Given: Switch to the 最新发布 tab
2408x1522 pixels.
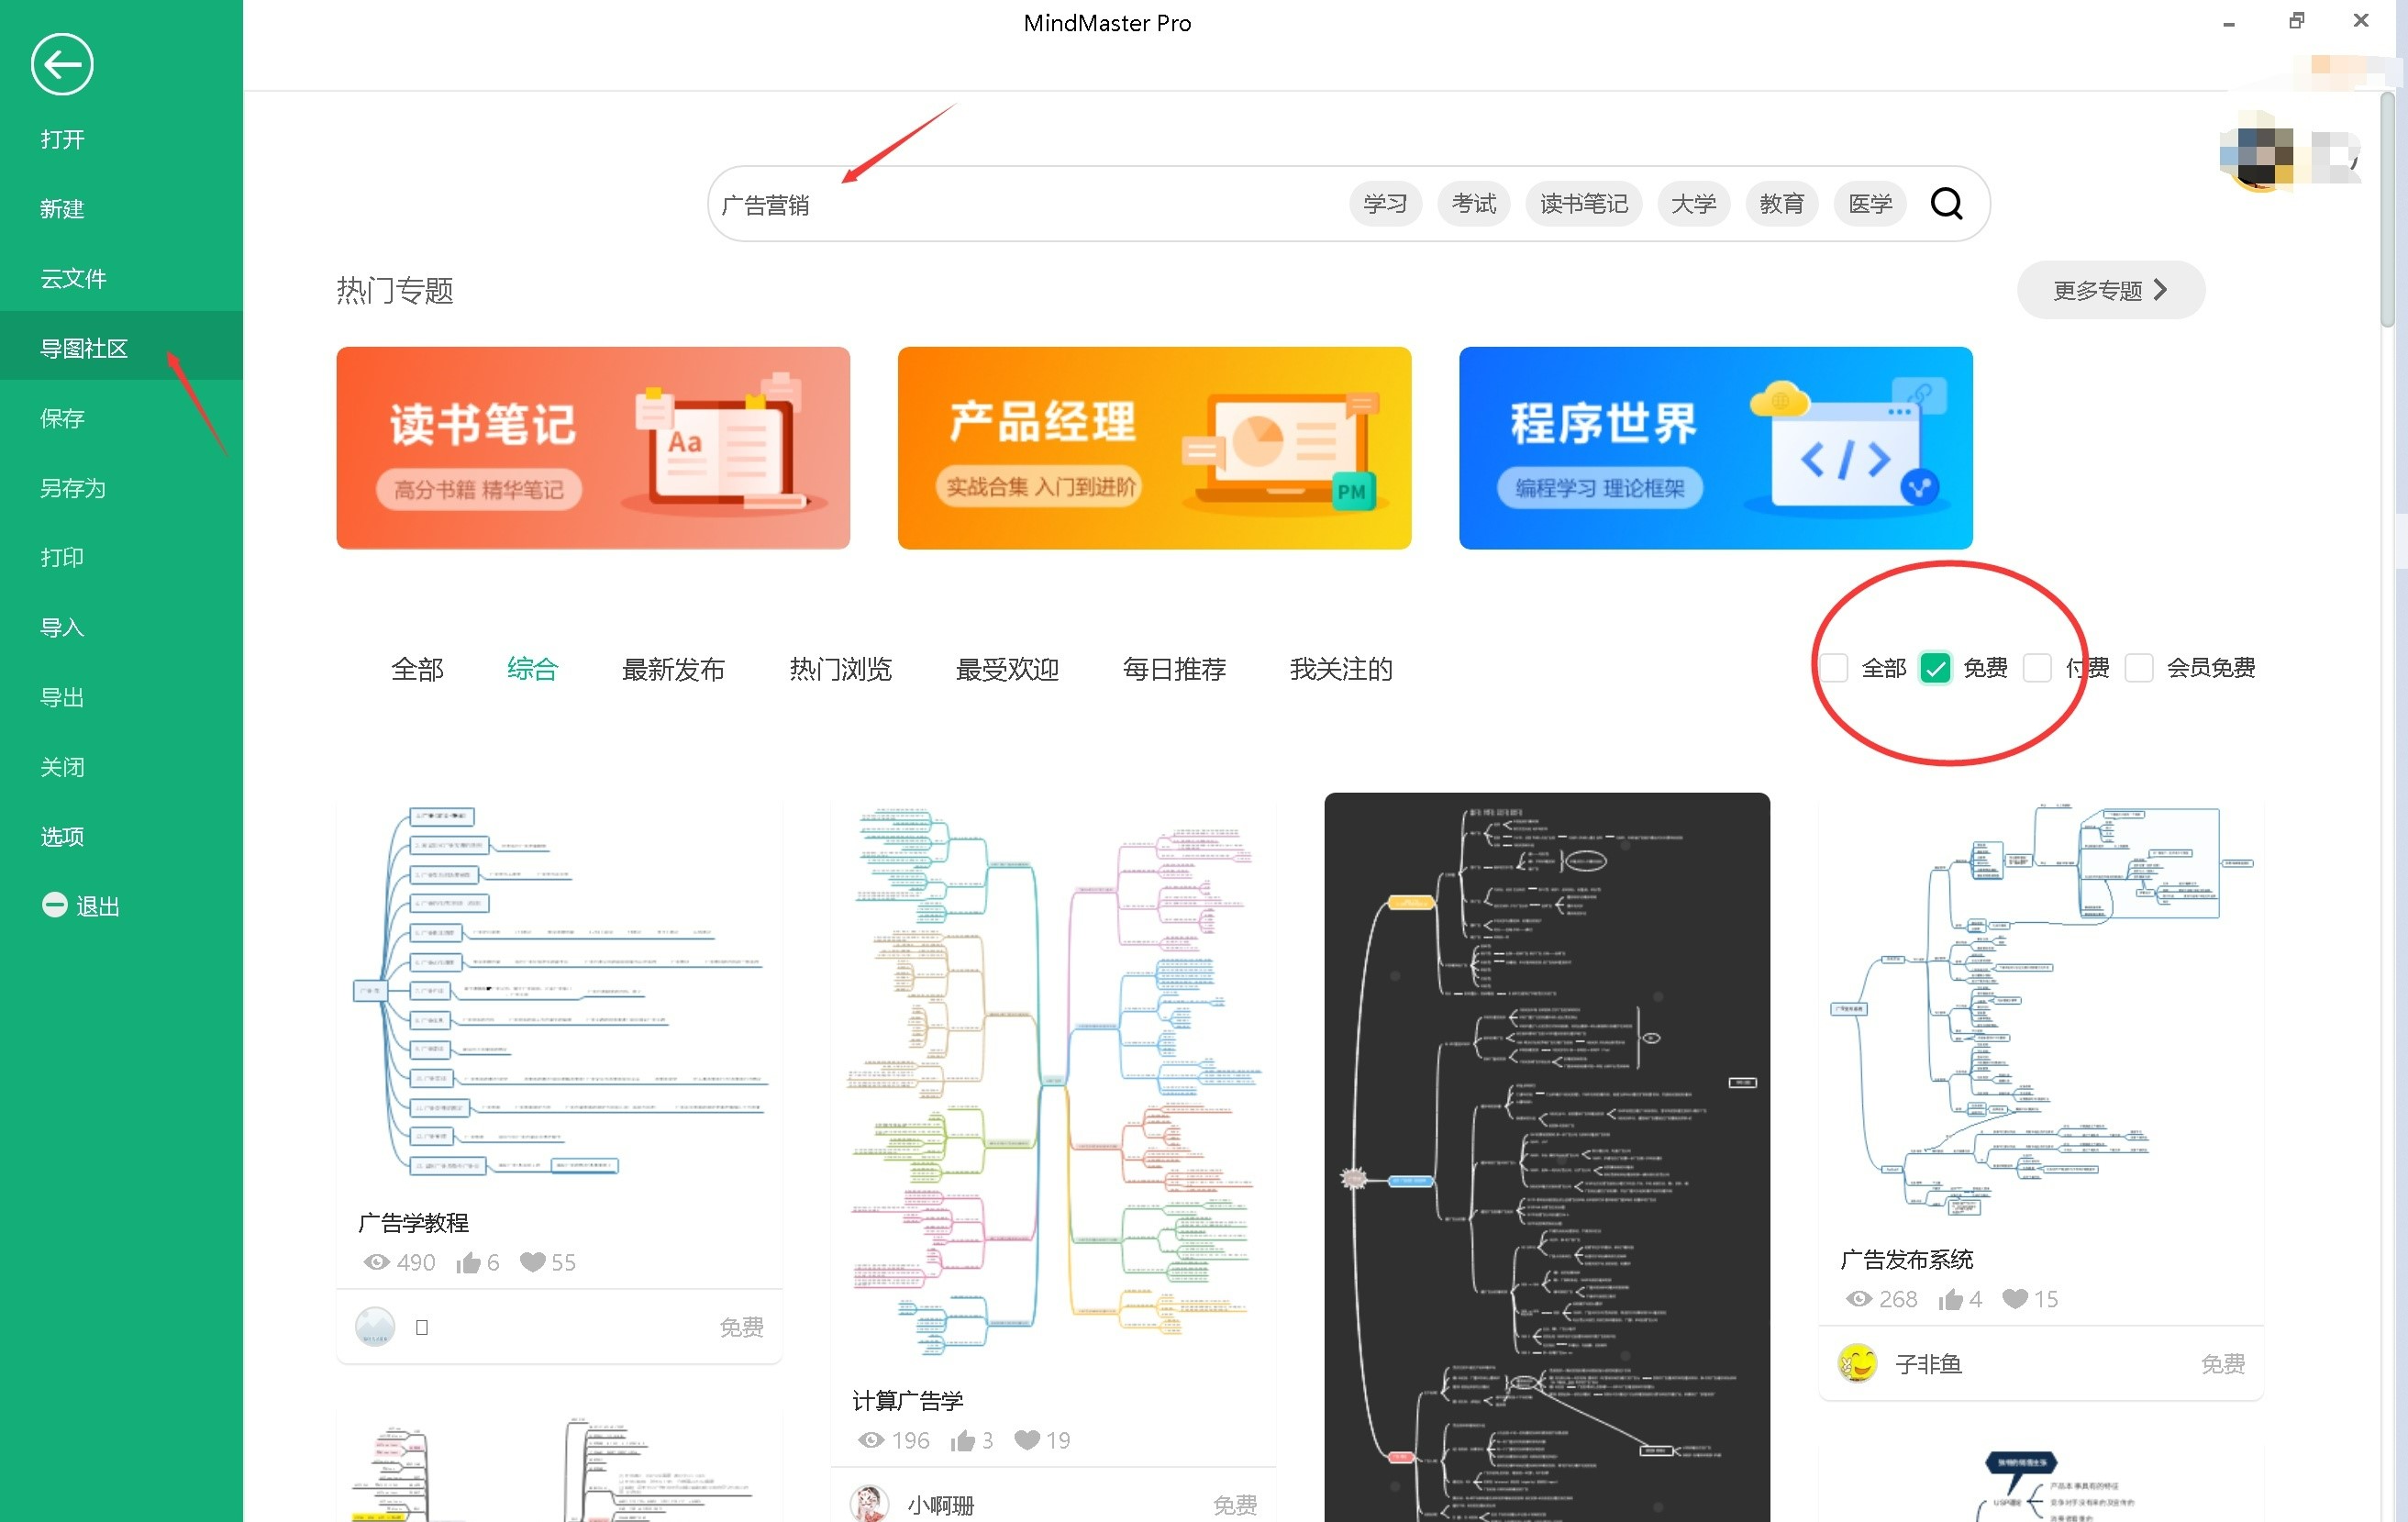Looking at the screenshot, I should 673,669.
